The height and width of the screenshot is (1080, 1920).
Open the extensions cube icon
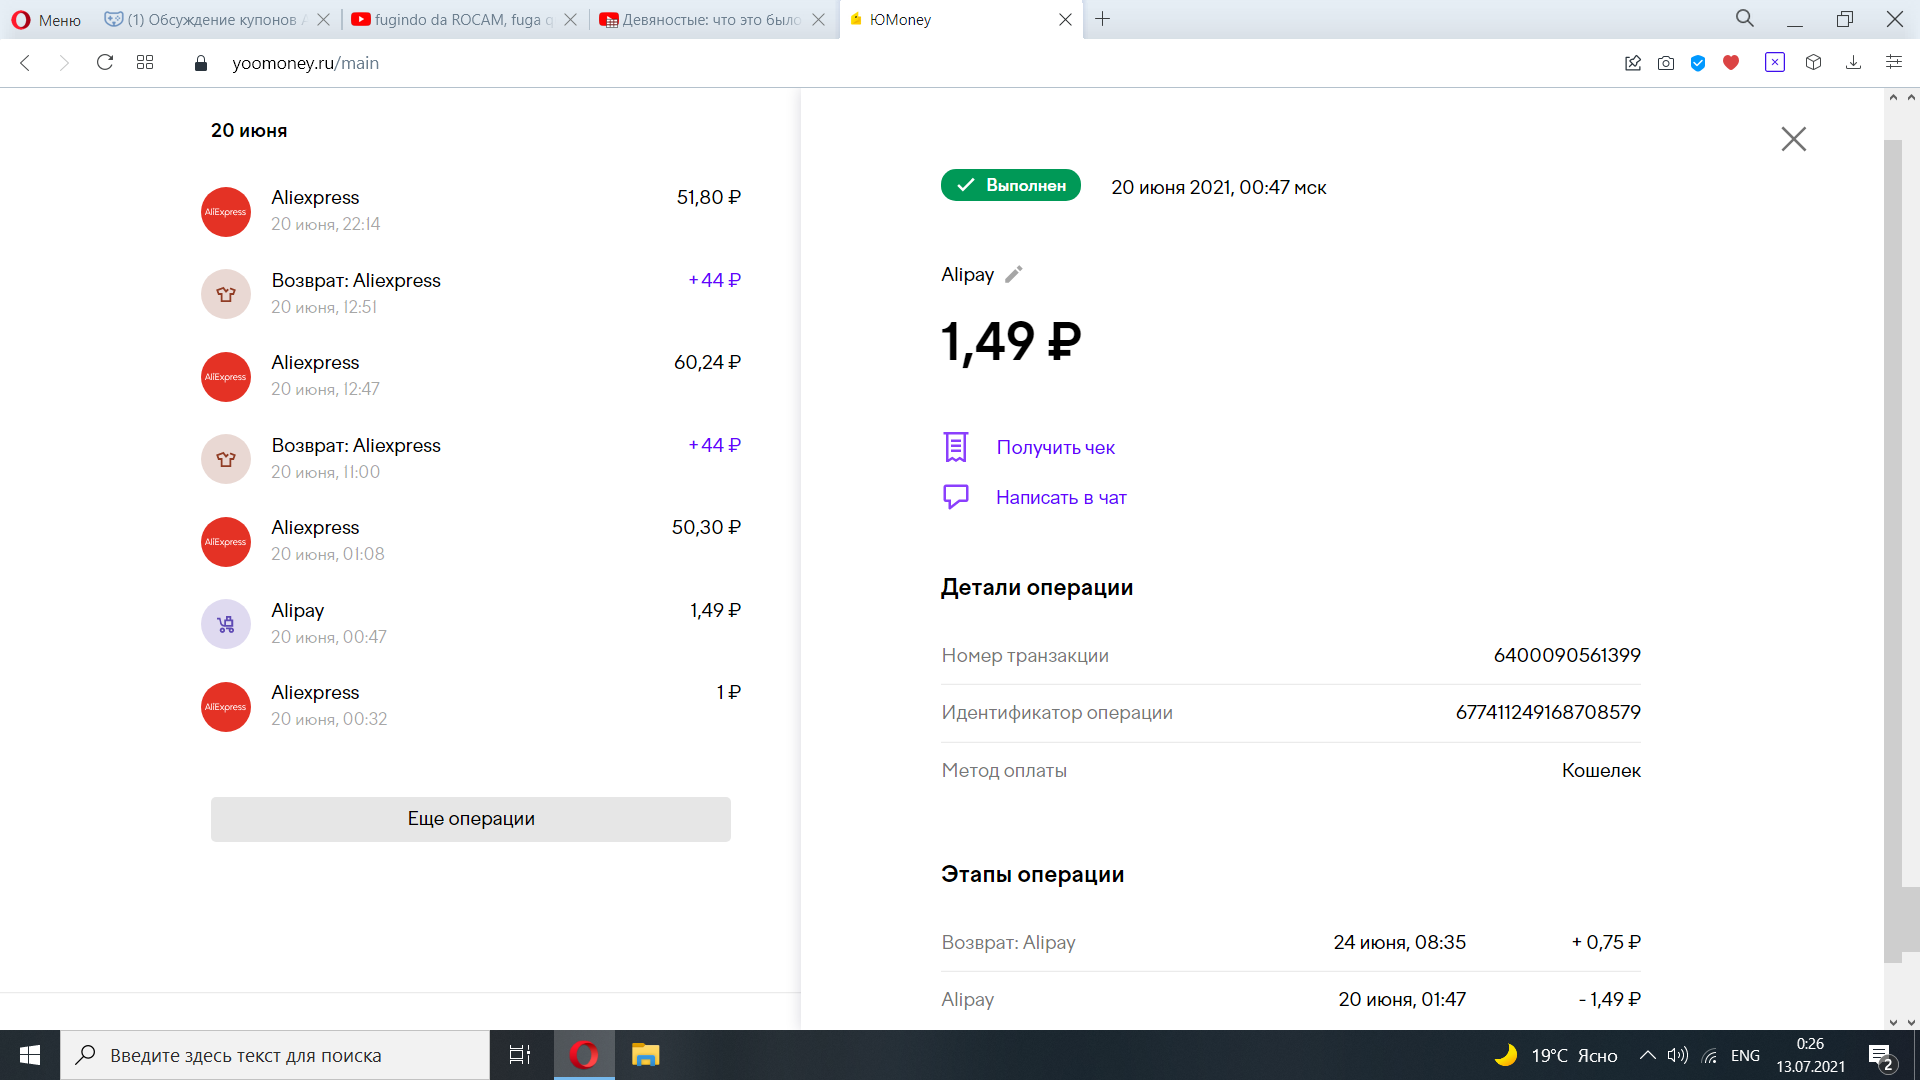1813,63
